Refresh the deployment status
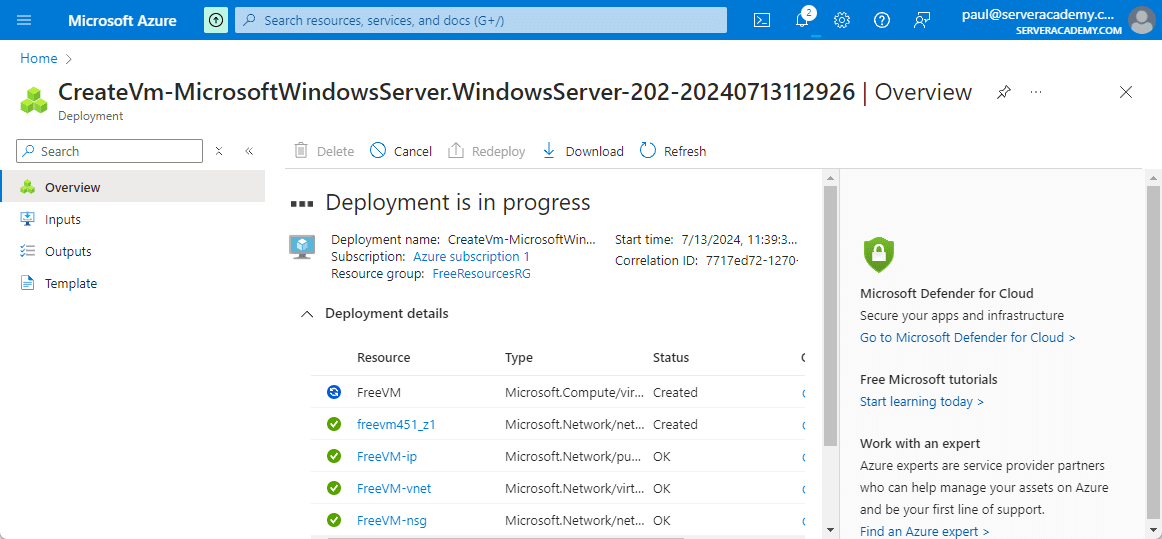The image size is (1162, 539). pos(673,151)
